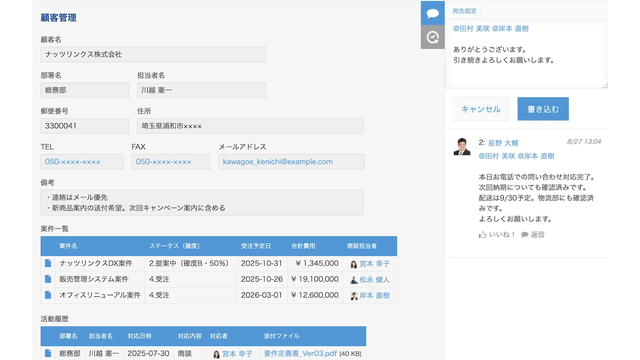Click date cell 2026-03-01
The width and height of the screenshot is (640, 360).
point(262,295)
